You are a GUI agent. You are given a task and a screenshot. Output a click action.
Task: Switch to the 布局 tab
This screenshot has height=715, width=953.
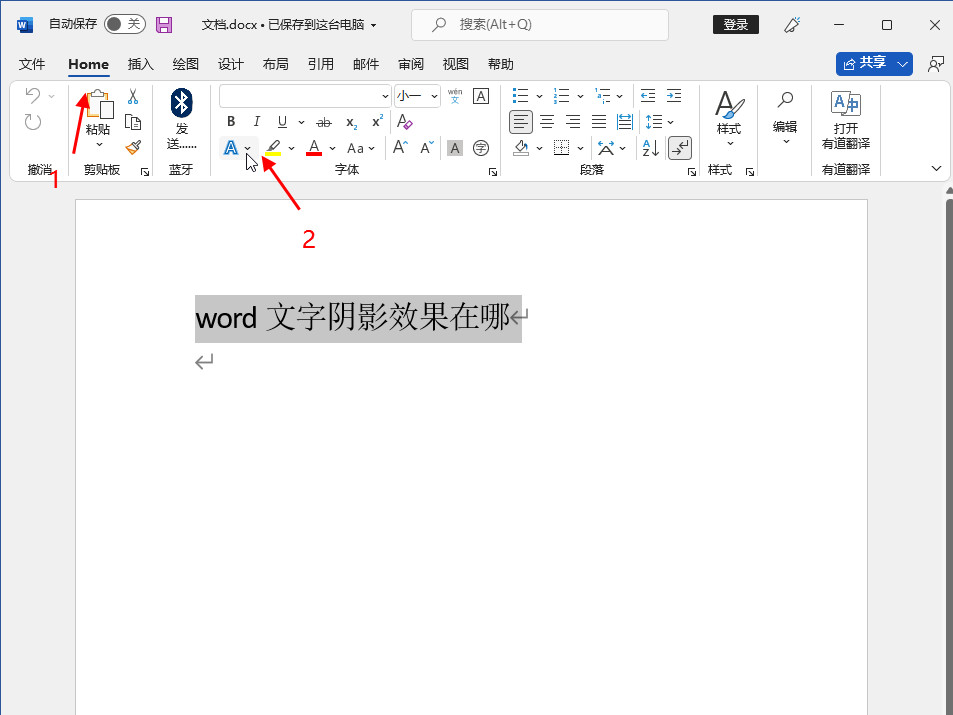point(275,64)
